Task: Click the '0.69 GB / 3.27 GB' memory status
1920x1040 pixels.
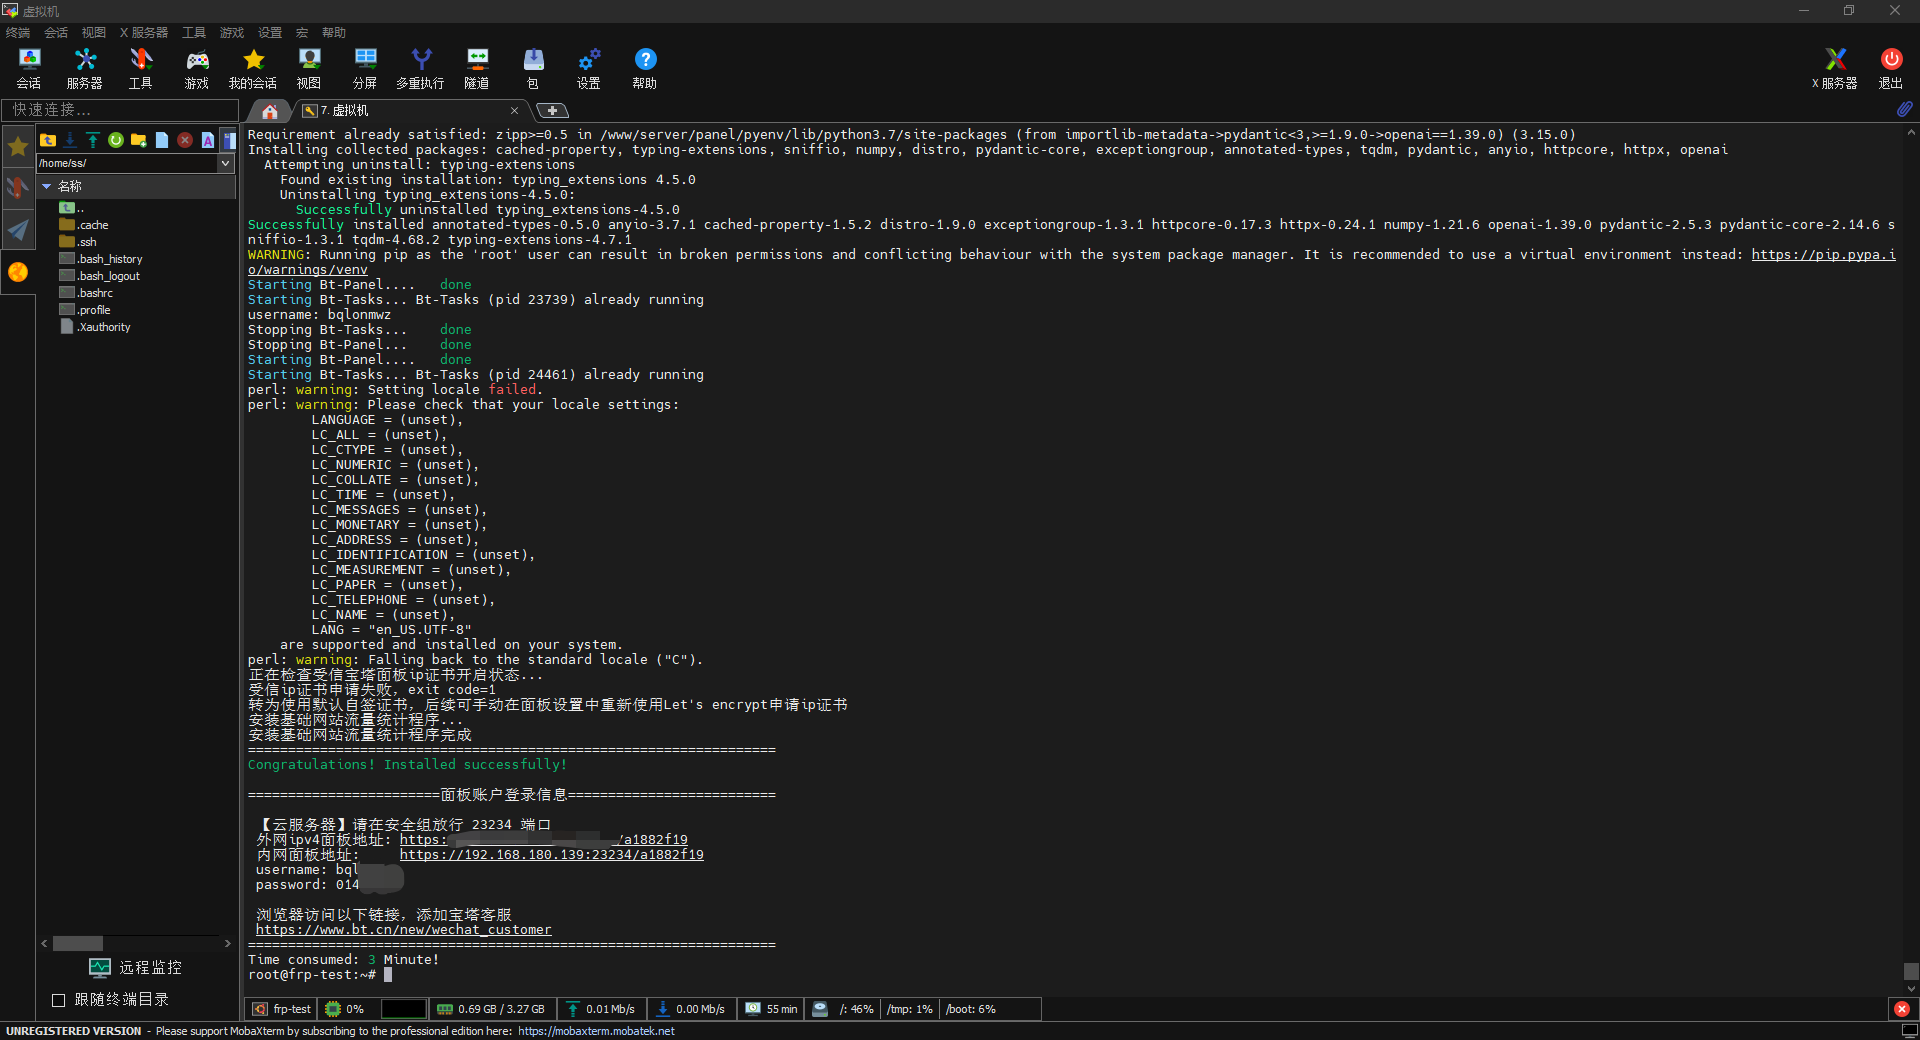Action: pyautogui.click(x=491, y=1009)
